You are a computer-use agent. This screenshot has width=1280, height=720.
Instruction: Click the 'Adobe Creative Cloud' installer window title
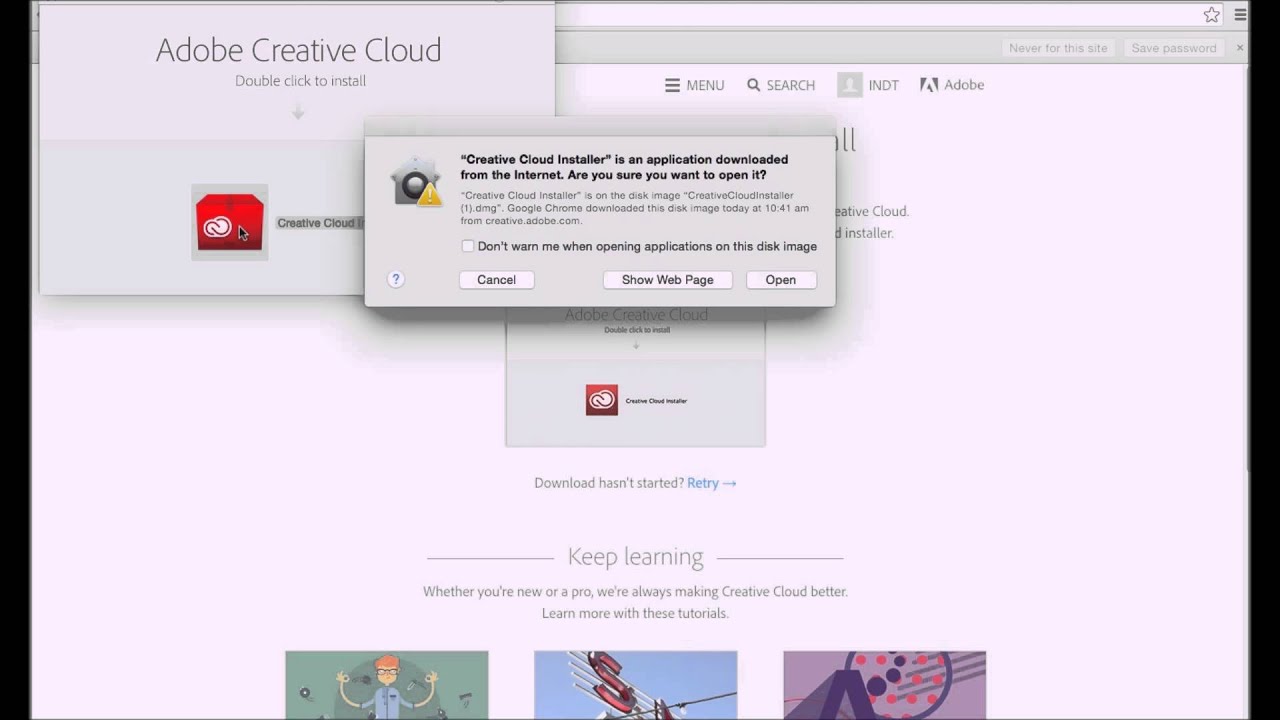tap(298, 50)
